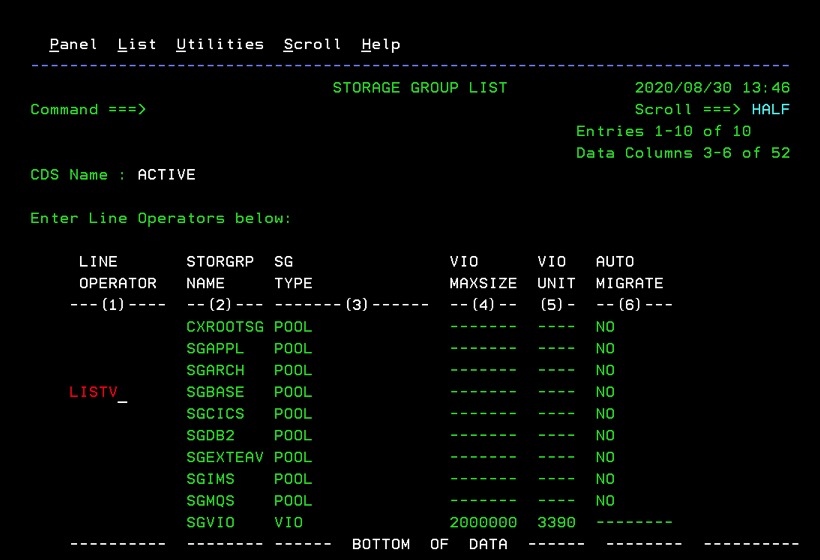Click POOL type in SGMQS row
The height and width of the screenshot is (560, 820).
293,501
